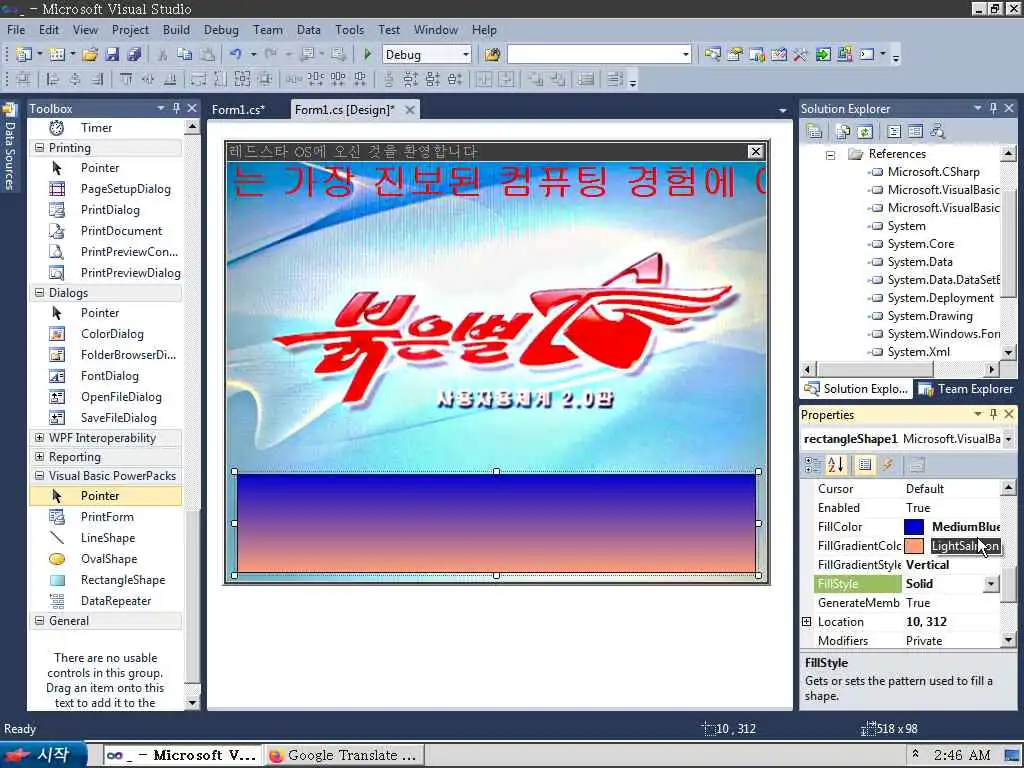The height and width of the screenshot is (768, 1024).
Task: Click the Toolbox scroll down arrow
Action: (x=192, y=703)
